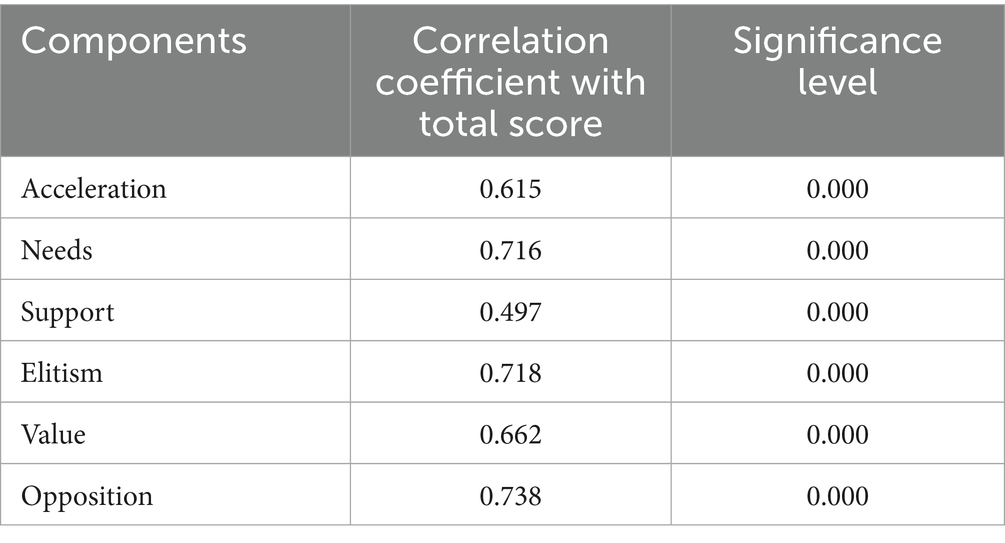The width and height of the screenshot is (1005, 543).
Task: Click the 0.497 correlation value
Action: (x=510, y=312)
